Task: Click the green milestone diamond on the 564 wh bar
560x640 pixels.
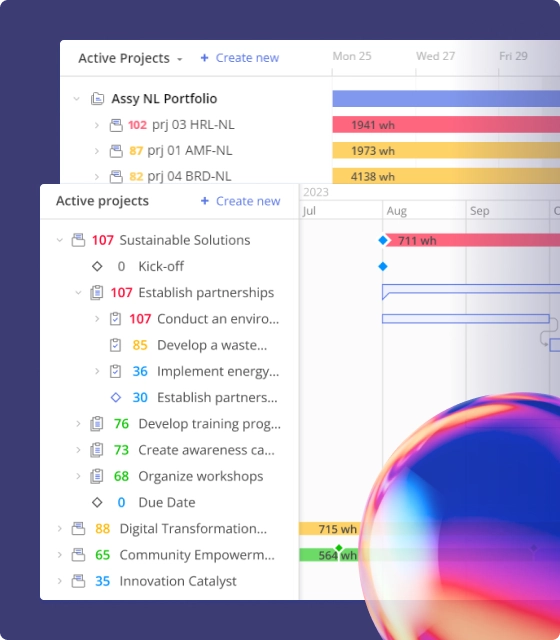Action: coord(339,548)
